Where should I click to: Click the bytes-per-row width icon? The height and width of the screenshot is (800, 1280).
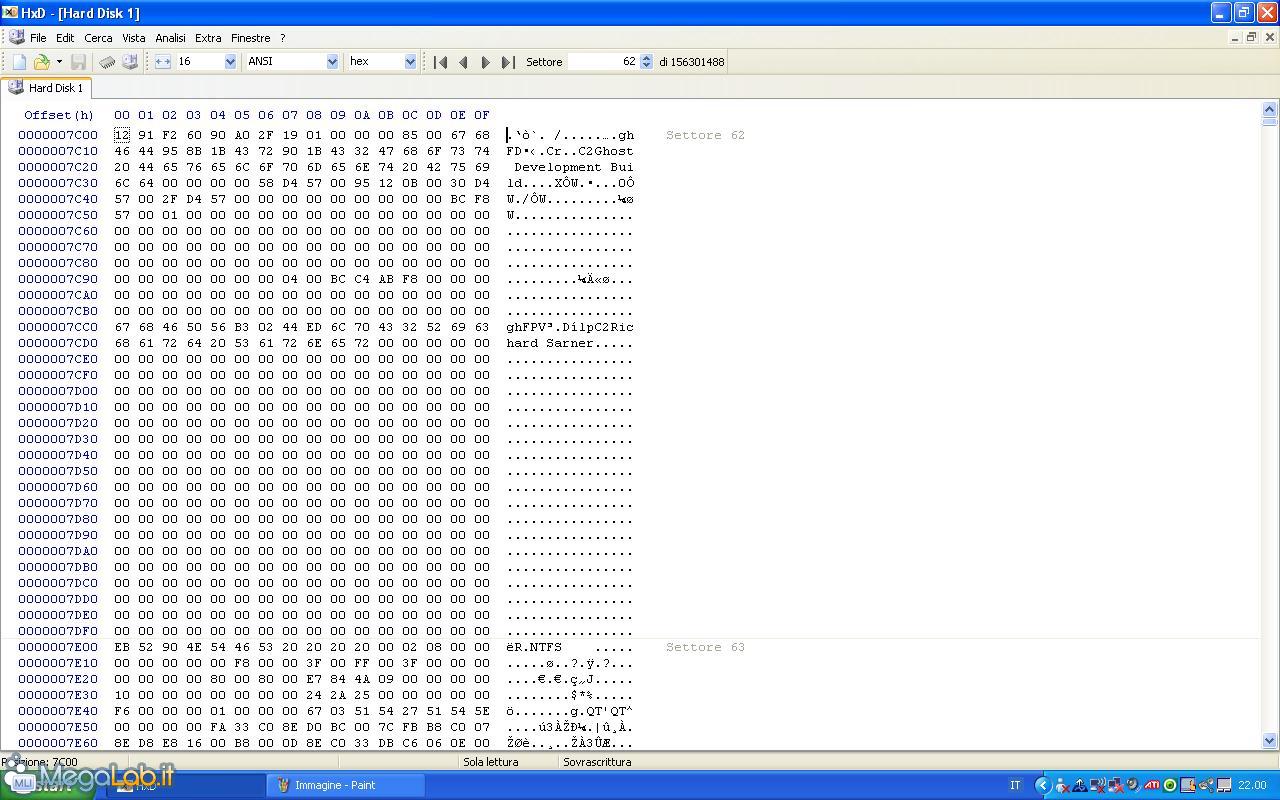[163, 62]
